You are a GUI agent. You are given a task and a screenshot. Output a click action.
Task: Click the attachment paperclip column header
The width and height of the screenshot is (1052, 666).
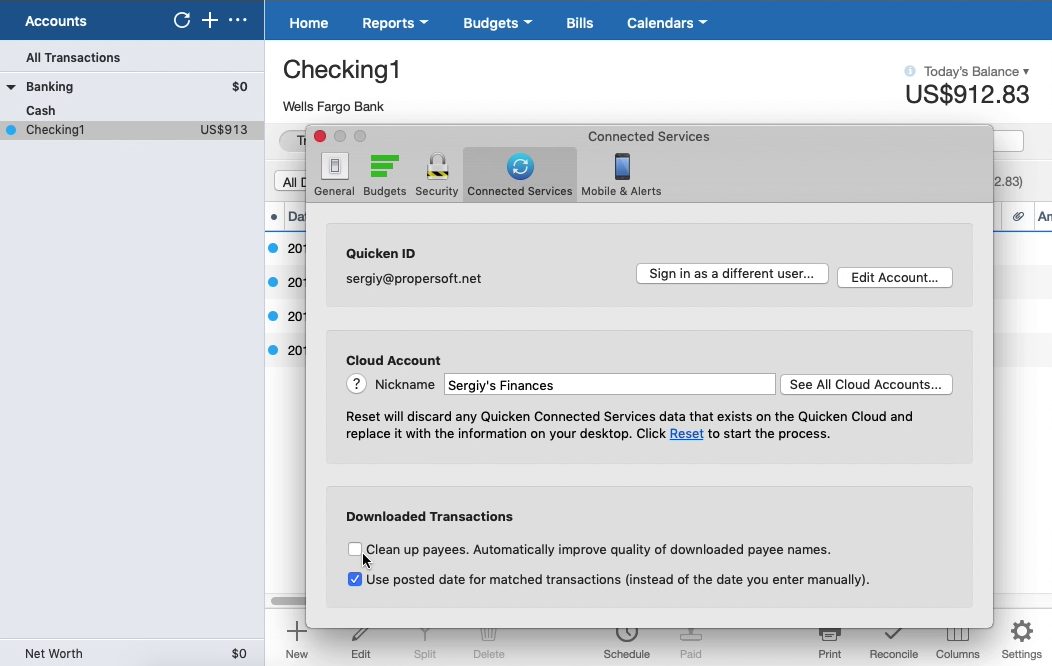pyautogui.click(x=1018, y=217)
